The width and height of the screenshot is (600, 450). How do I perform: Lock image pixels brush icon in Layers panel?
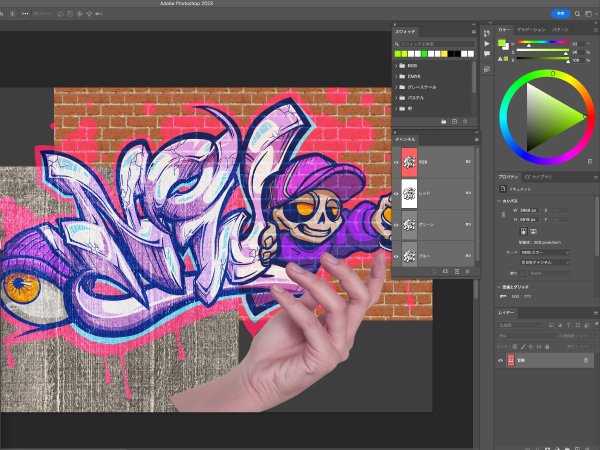(523, 346)
